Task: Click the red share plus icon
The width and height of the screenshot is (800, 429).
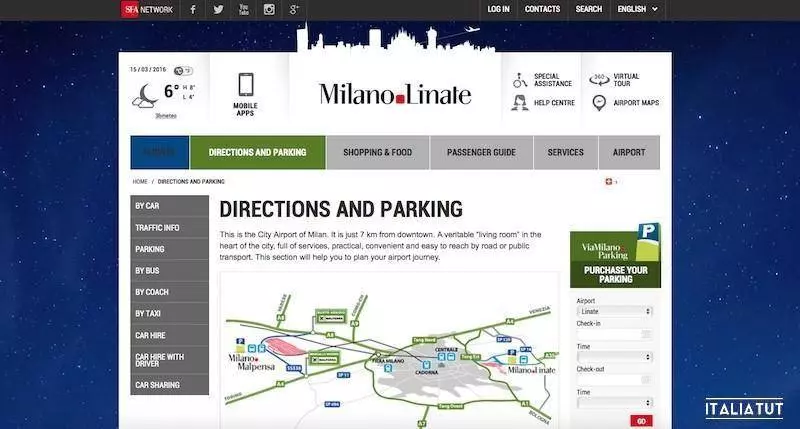Action: [608, 182]
